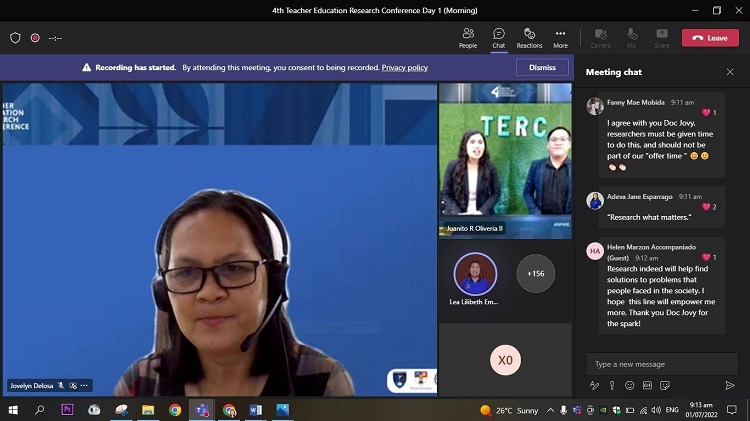Open Windows taskbar search
Image resolution: width=750 pixels, height=421 pixels.
coord(40,410)
